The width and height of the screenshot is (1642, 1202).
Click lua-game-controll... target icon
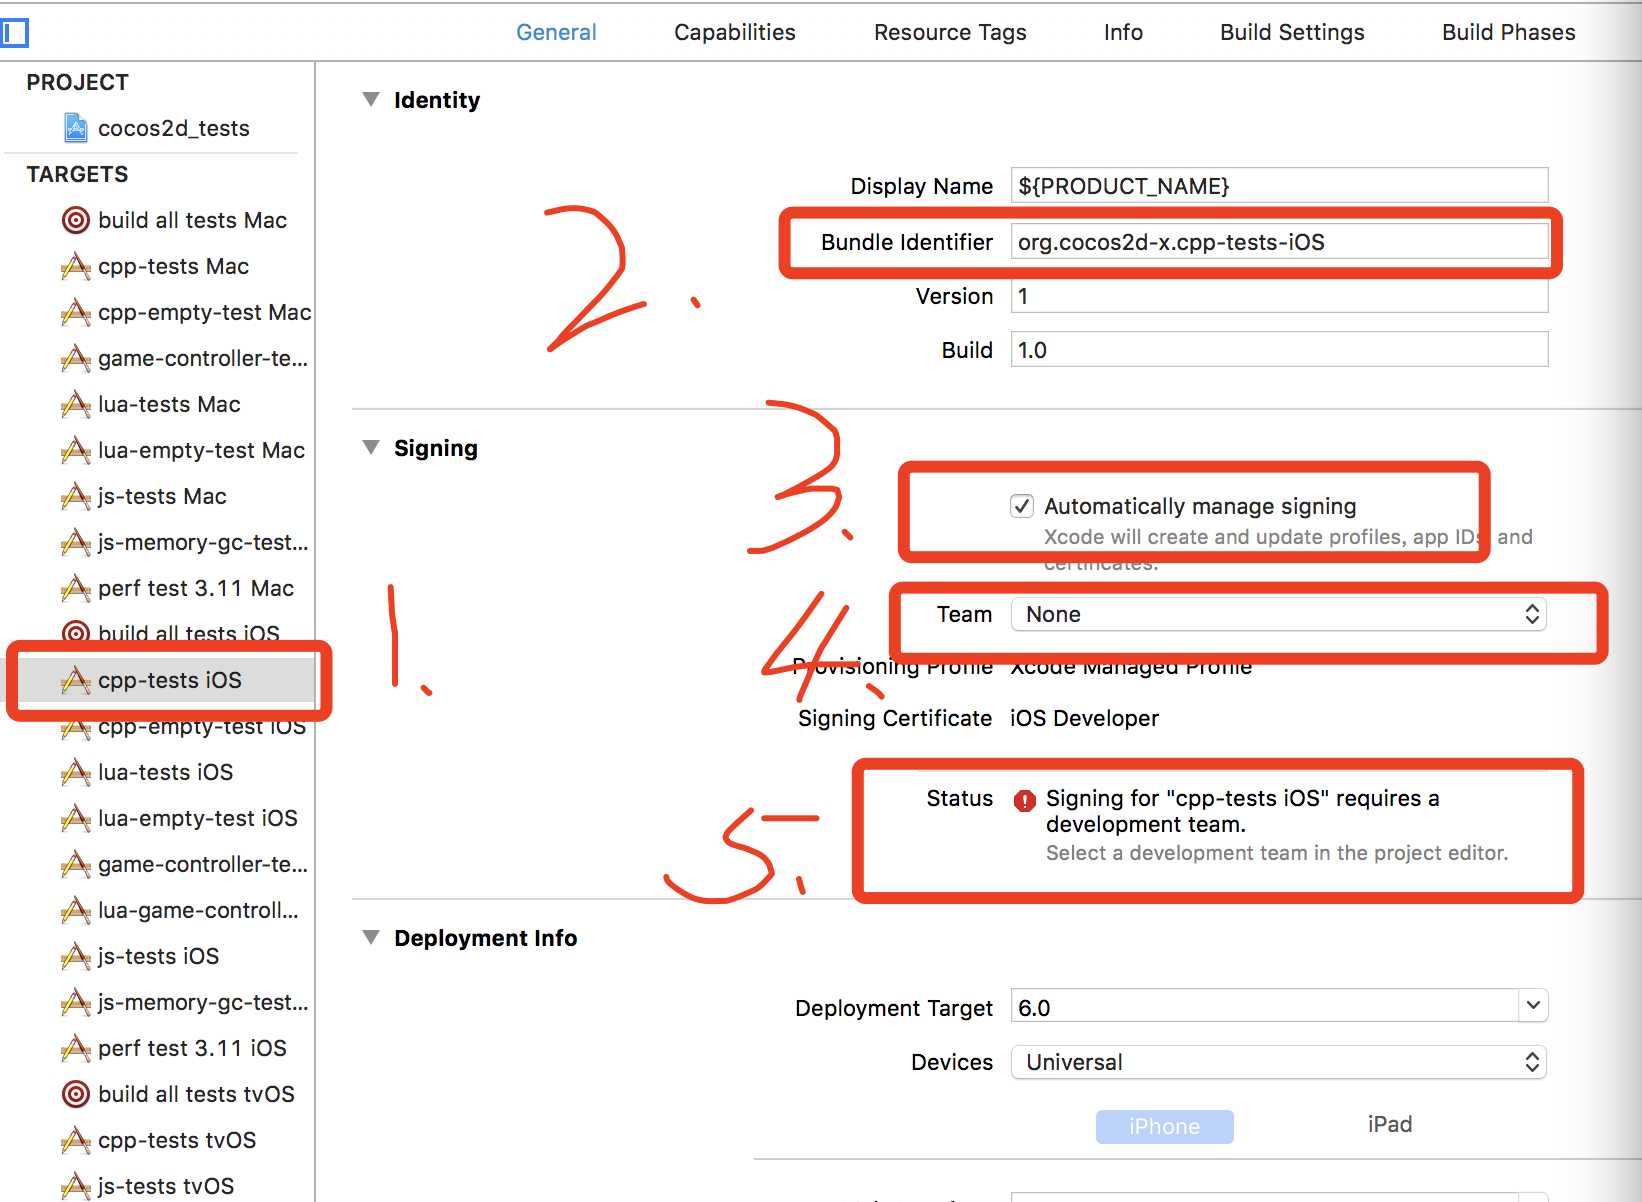[75, 910]
